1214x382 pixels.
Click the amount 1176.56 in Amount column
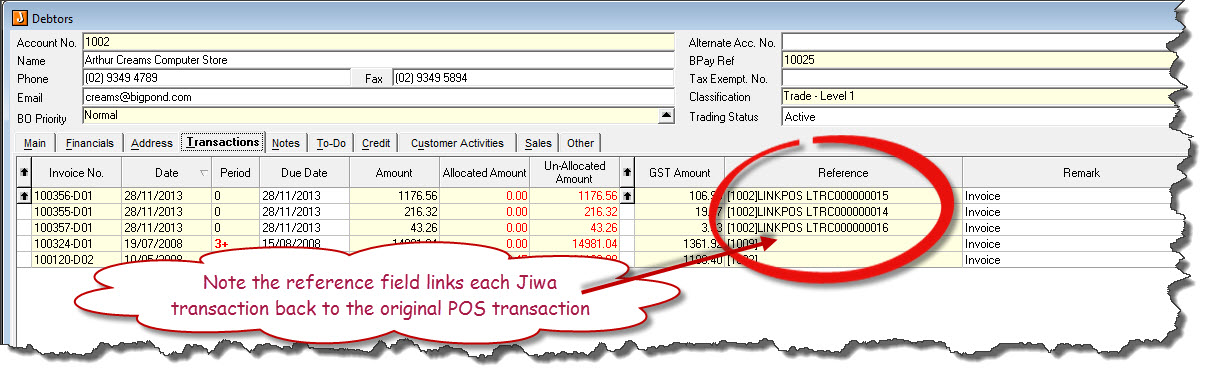click(x=394, y=196)
